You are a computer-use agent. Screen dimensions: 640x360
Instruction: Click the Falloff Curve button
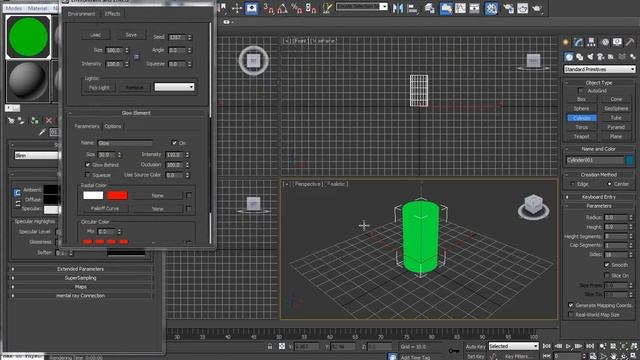point(105,209)
